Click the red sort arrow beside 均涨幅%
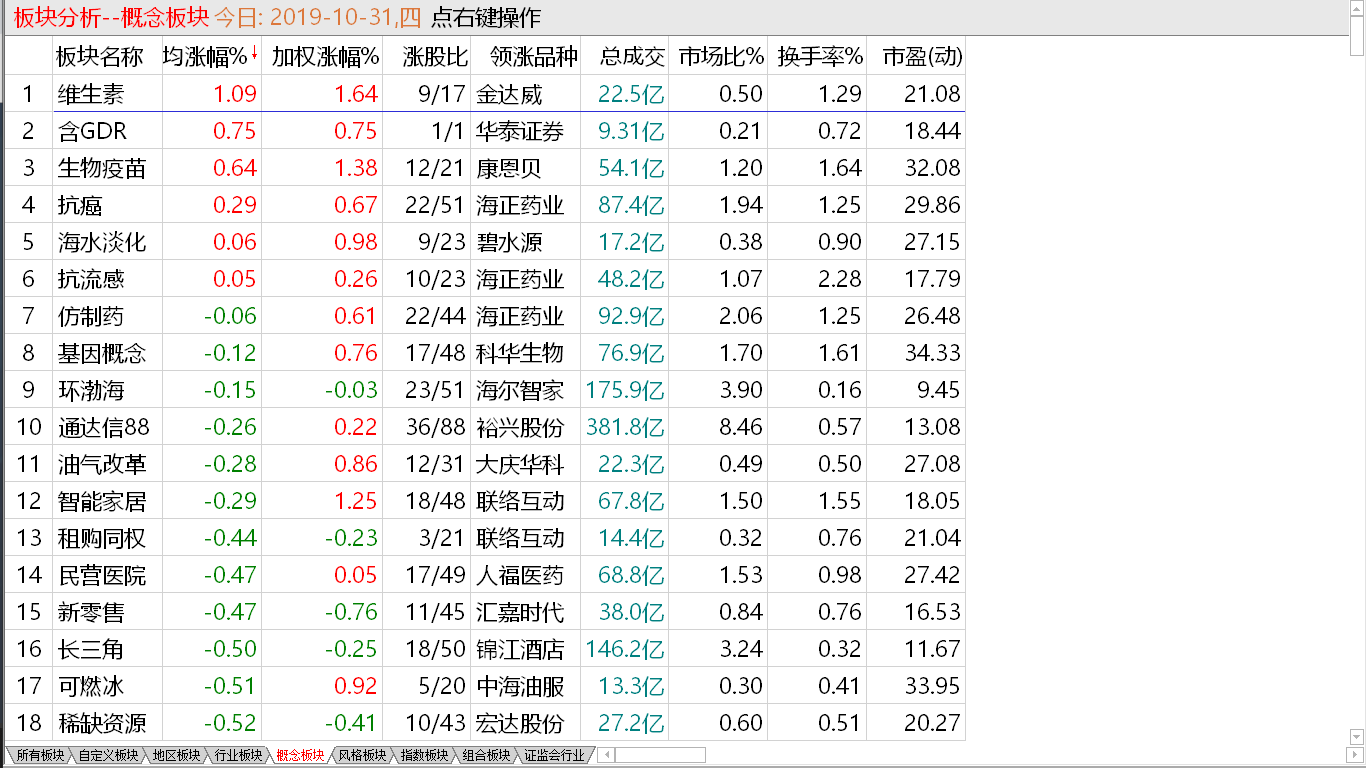This screenshot has height=768, width=1366. (x=254, y=54)
